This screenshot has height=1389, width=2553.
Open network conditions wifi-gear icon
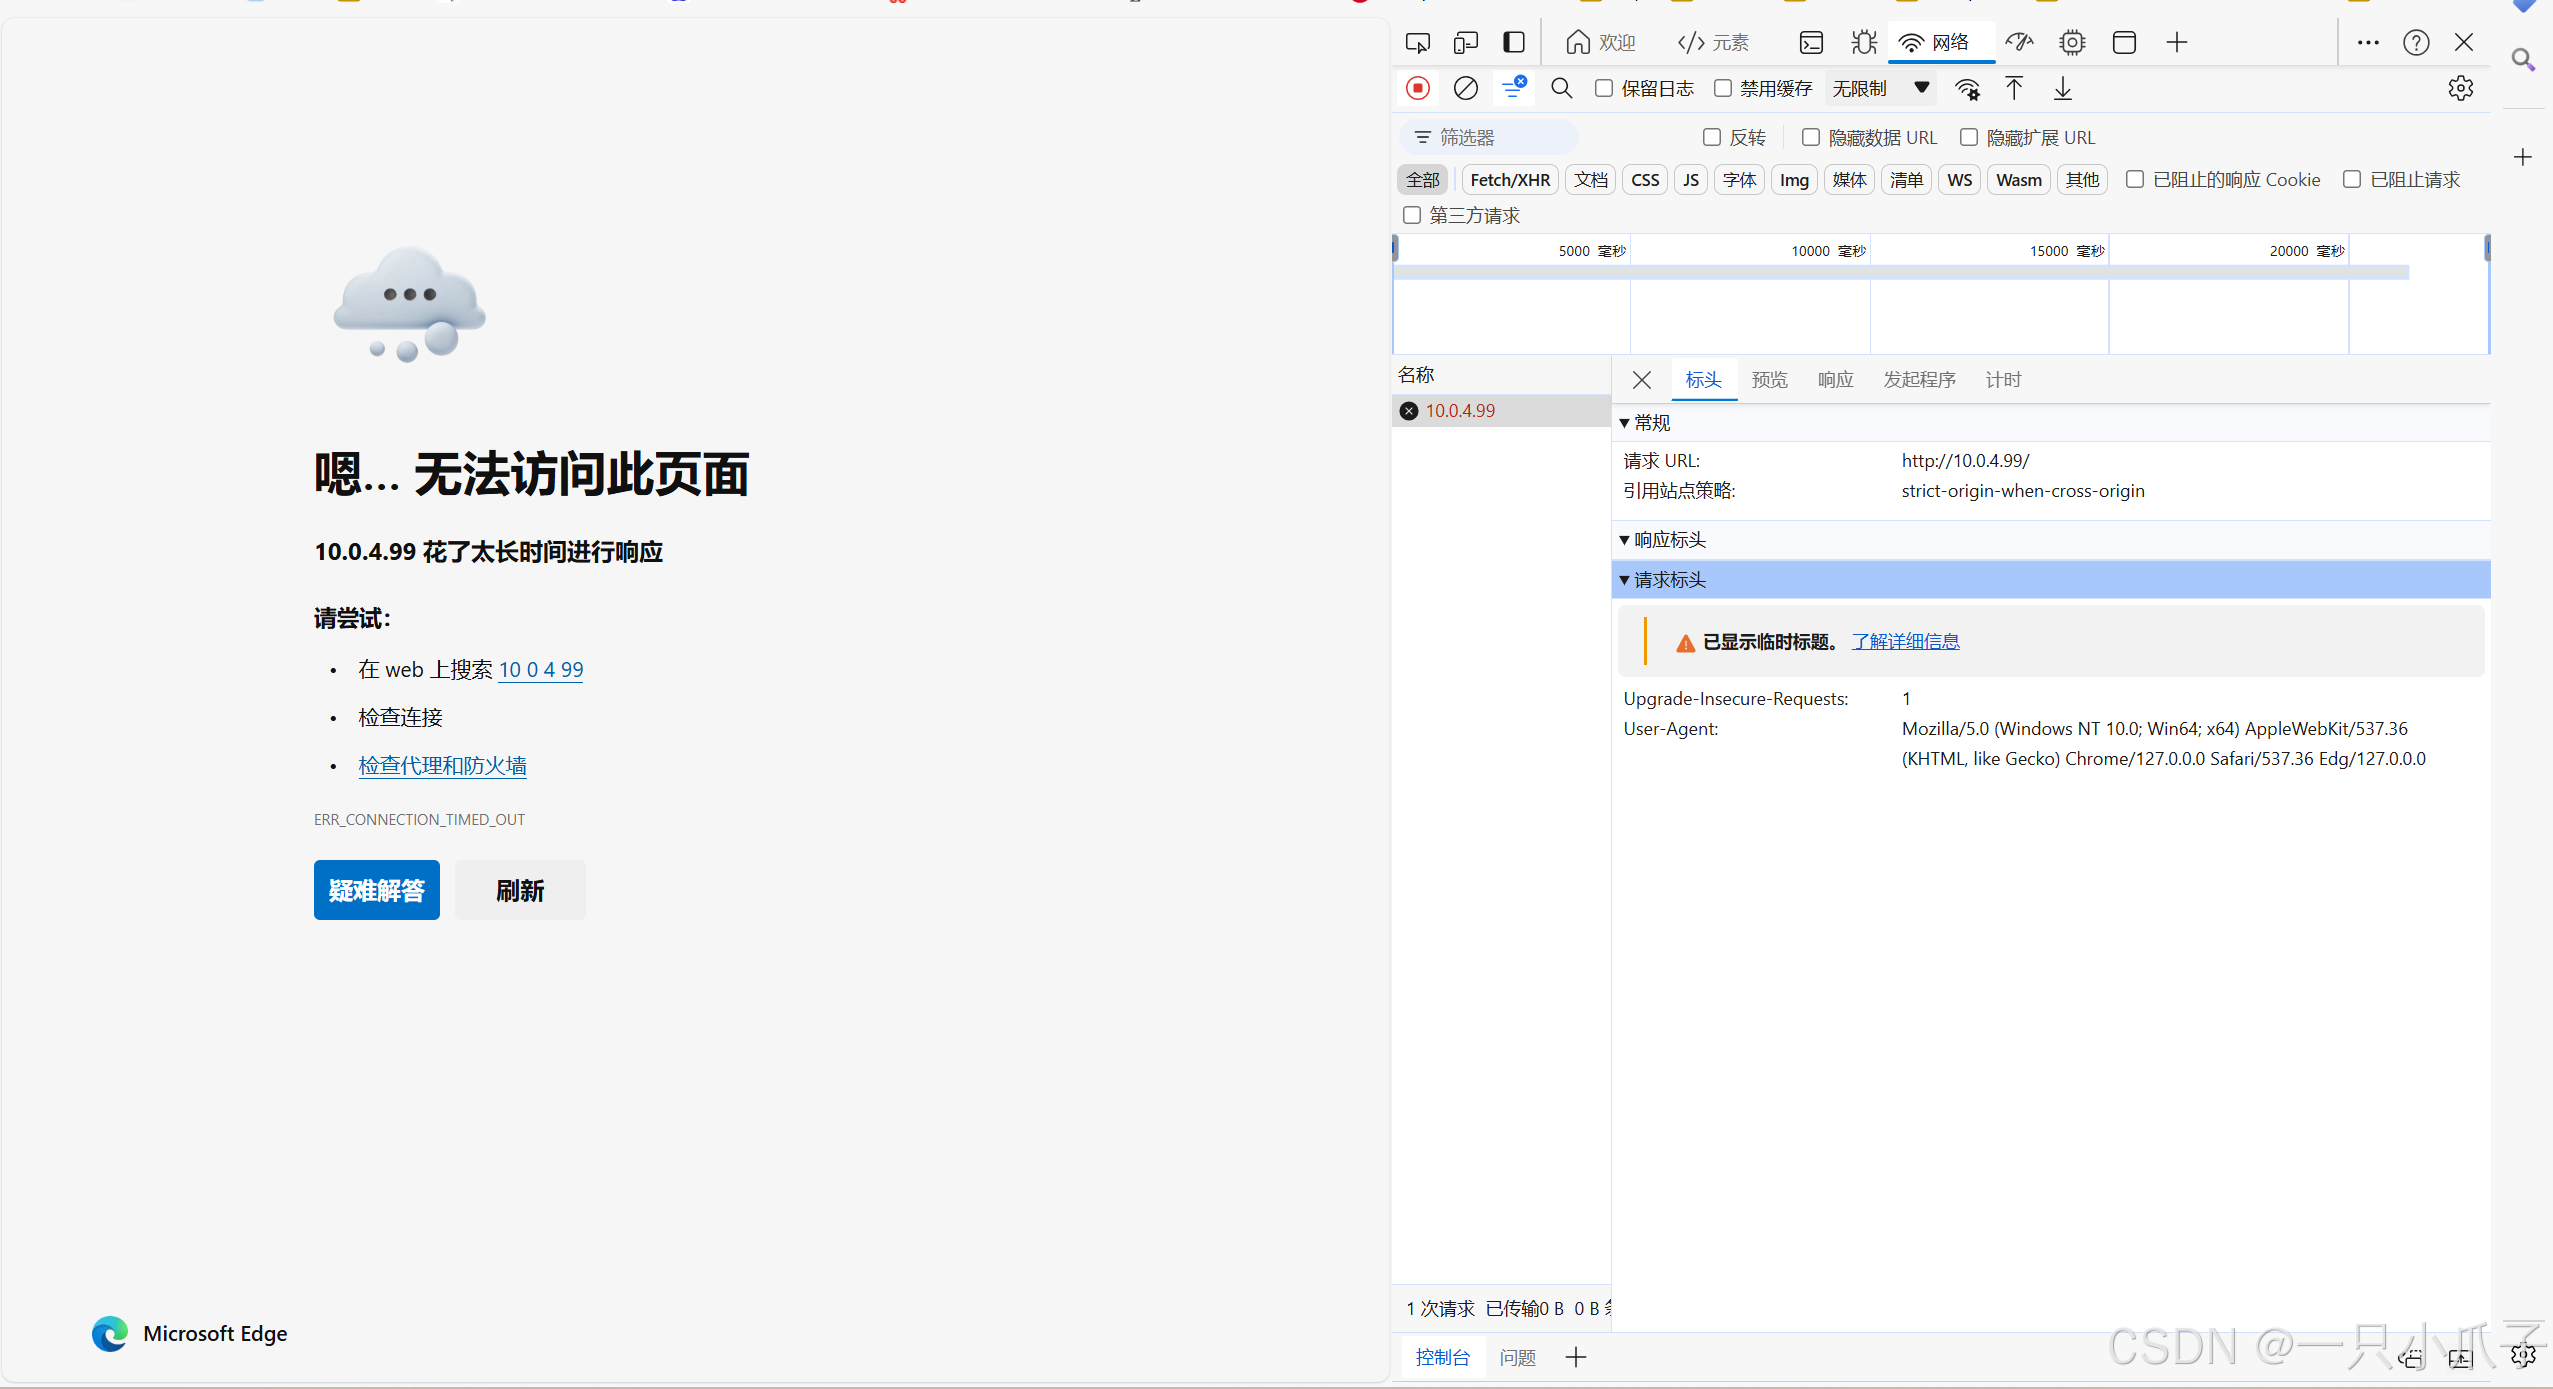tap(1967, 89)
